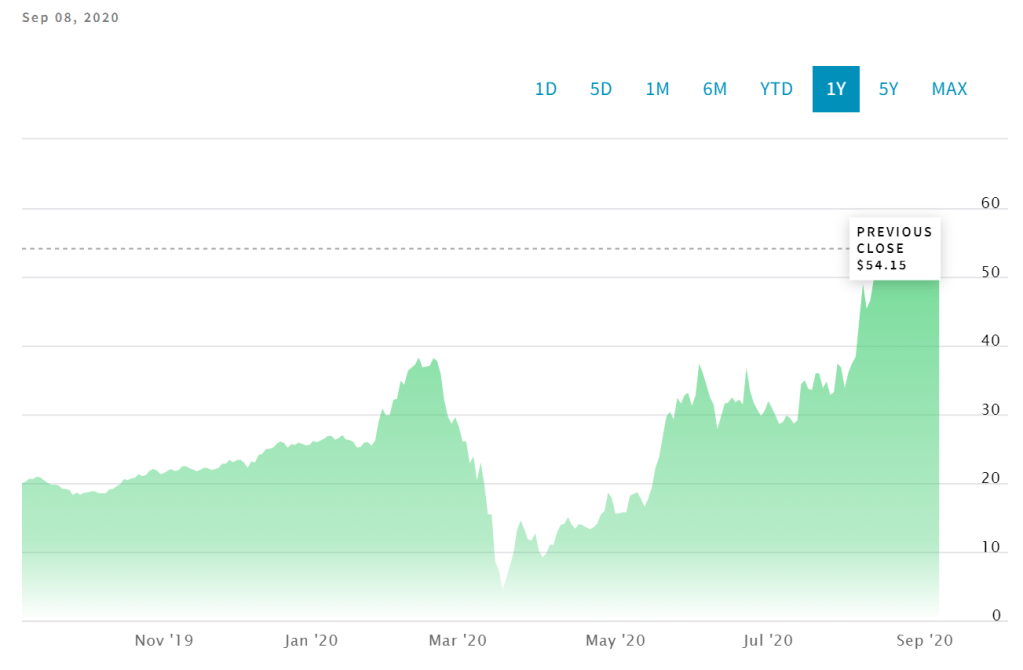Click the March 2020 lowest chart point

click(503, 588)
